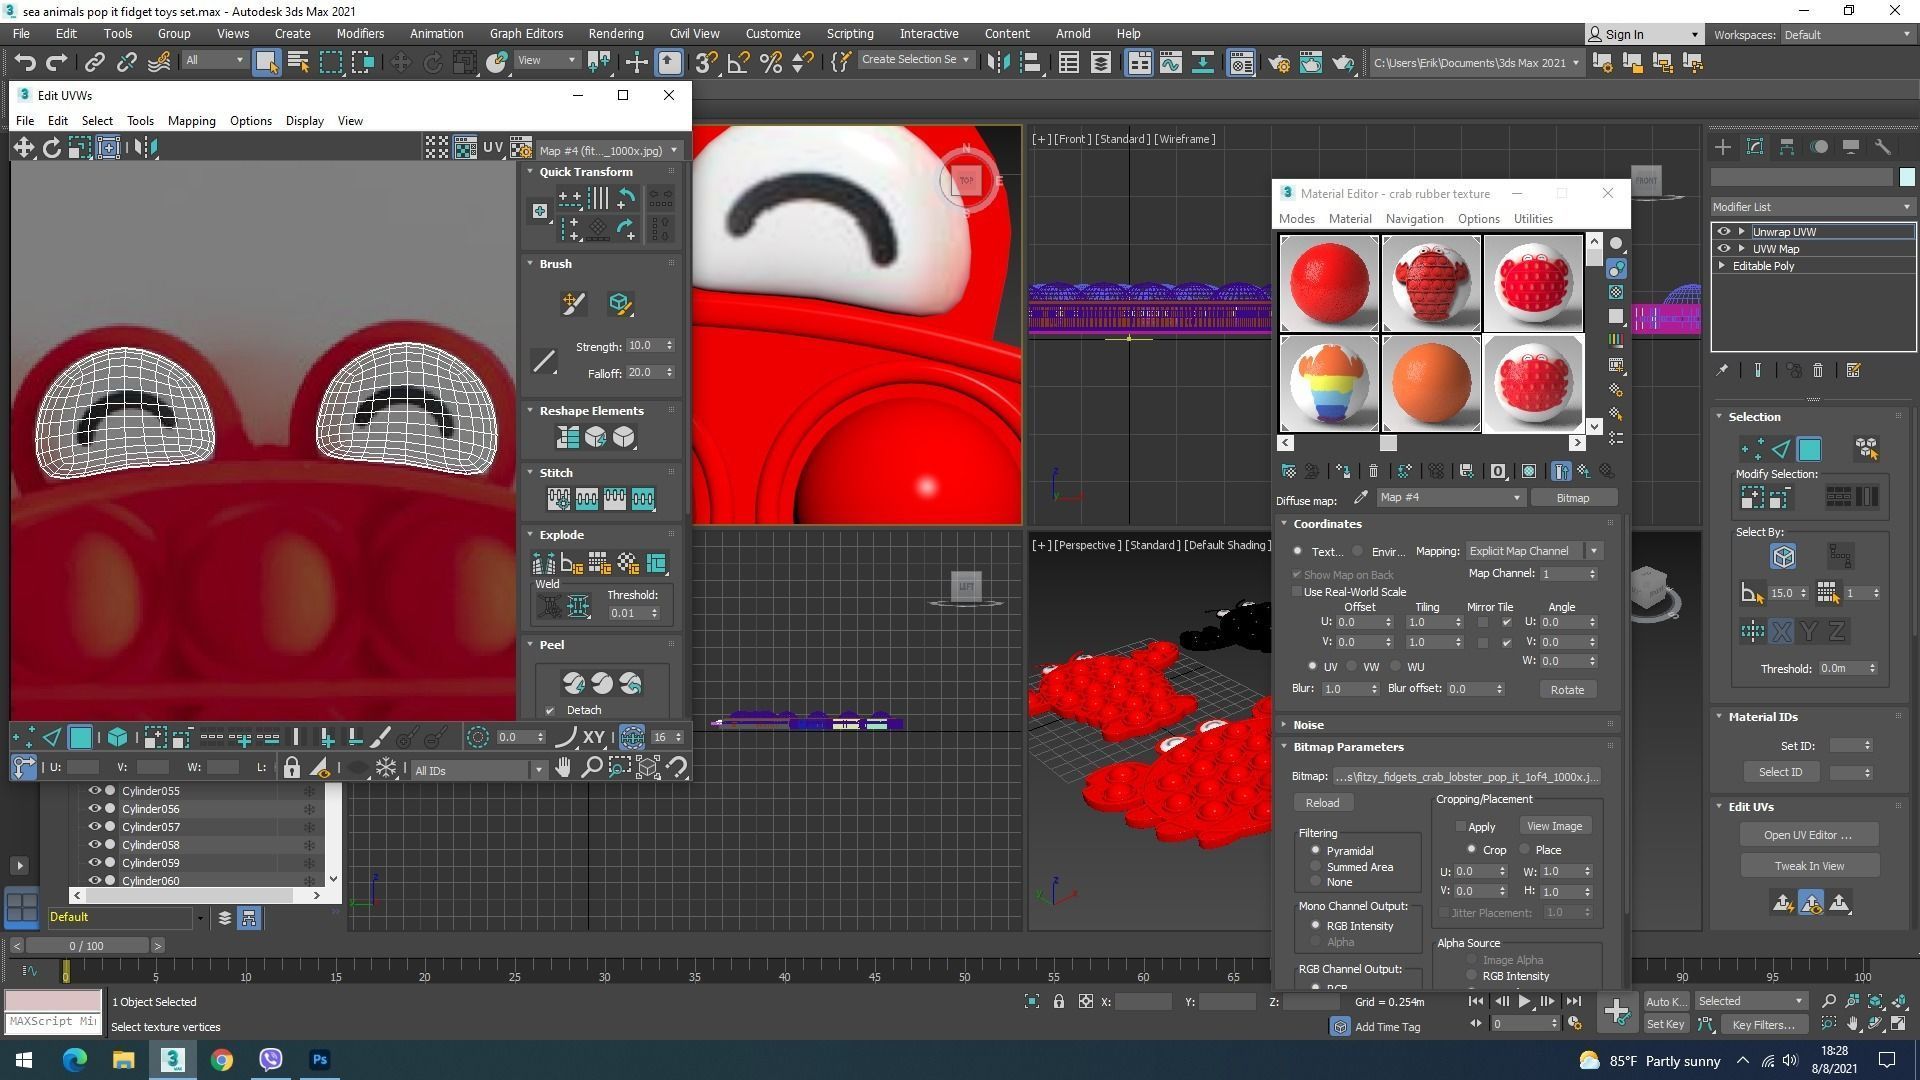1920x1080 pixels.
Task: Open the Render Setup teapot icon
Action: [1278, 62]
